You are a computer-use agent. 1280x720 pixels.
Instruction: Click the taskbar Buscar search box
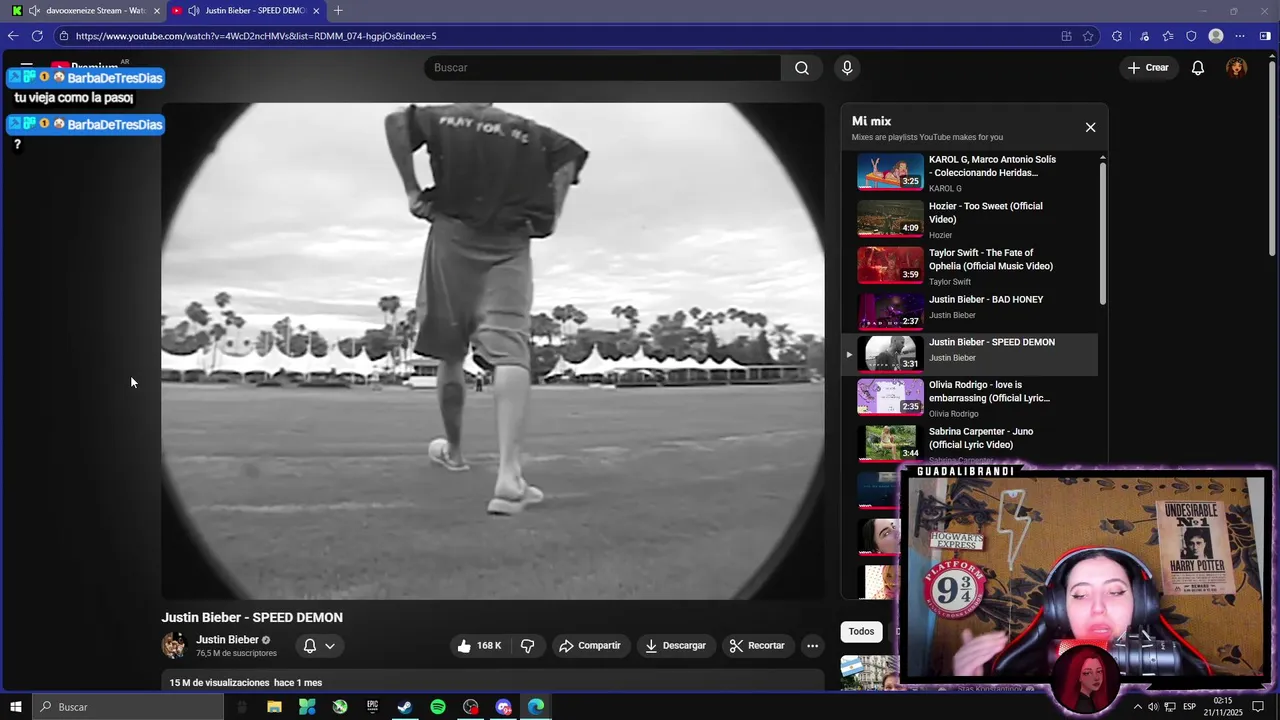pos(130,707)
